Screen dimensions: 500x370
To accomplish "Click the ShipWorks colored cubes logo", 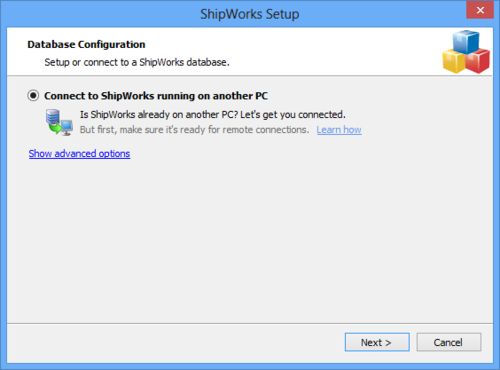I will (466, 52).
